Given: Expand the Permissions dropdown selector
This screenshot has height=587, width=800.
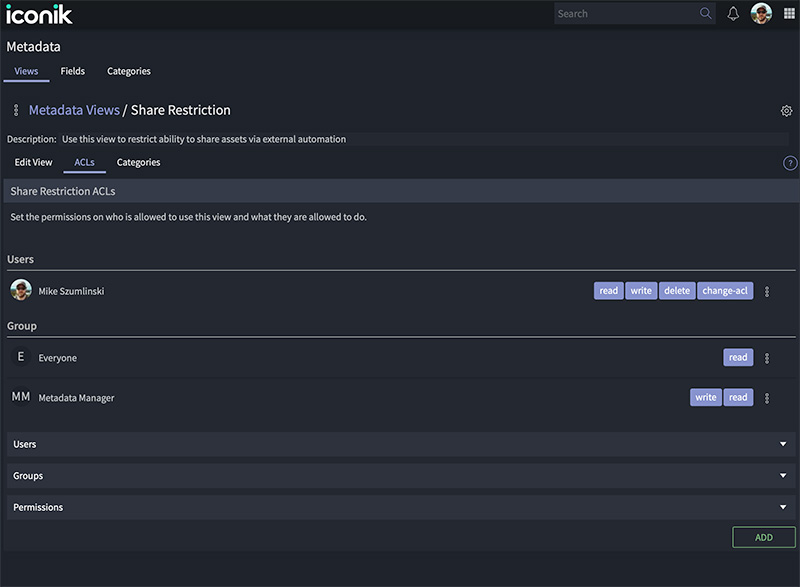Looking at the screenshot, I should pyautogui.click(x=400, y=507).
